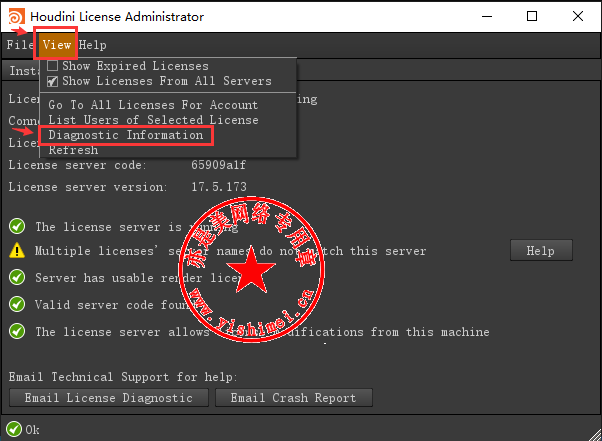Toggle Show Licenses From All Servers

click(52, 81)
